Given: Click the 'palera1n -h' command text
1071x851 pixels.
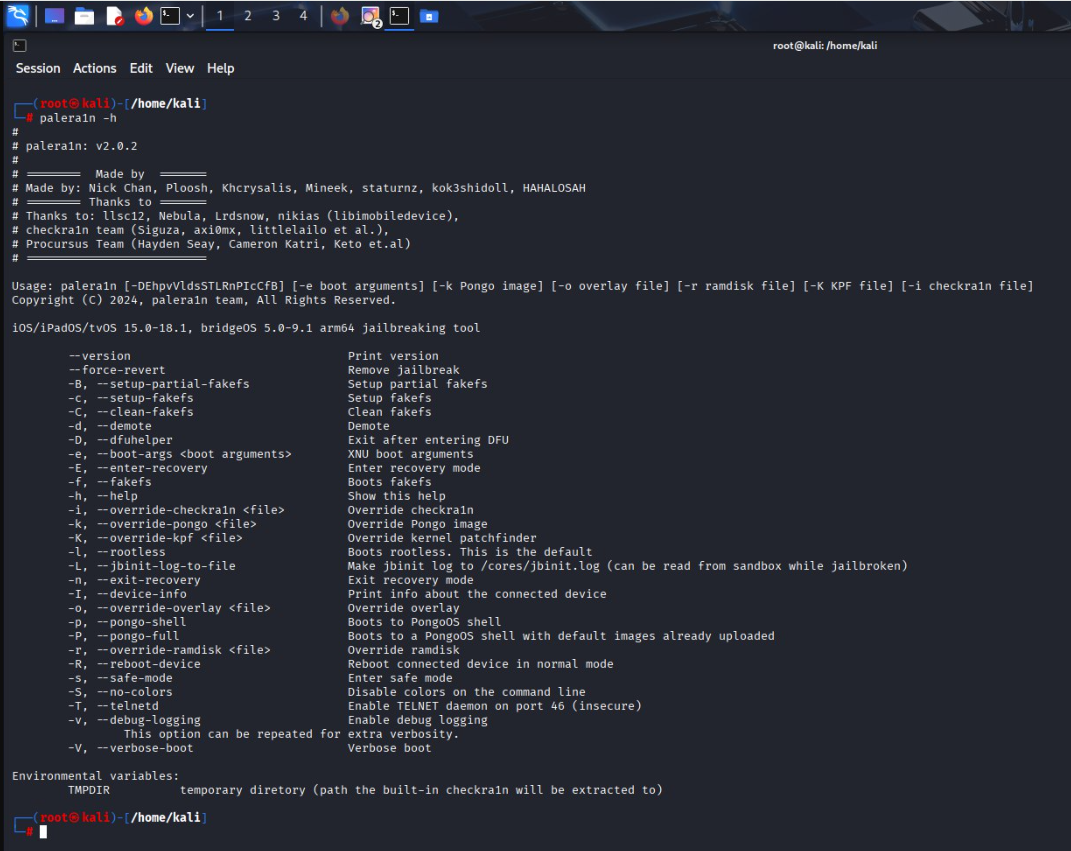Looking at the screenshot, I should coord(78,118).
